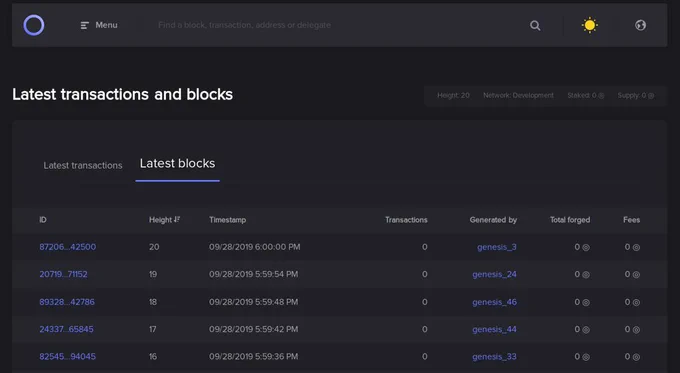Click height value 17 in table
The height and width of the screenshot is (373, 680).
[153, 329]
